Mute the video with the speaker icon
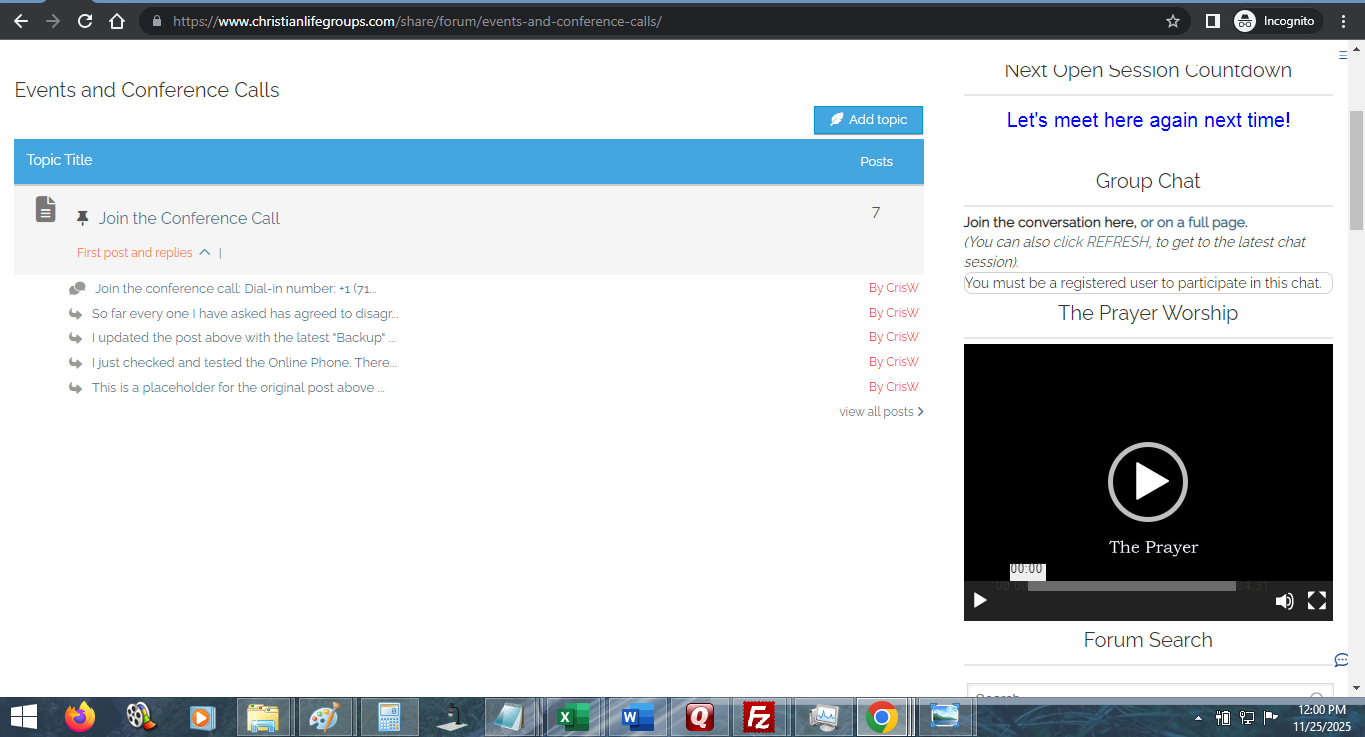 [x=1284, y=601]
